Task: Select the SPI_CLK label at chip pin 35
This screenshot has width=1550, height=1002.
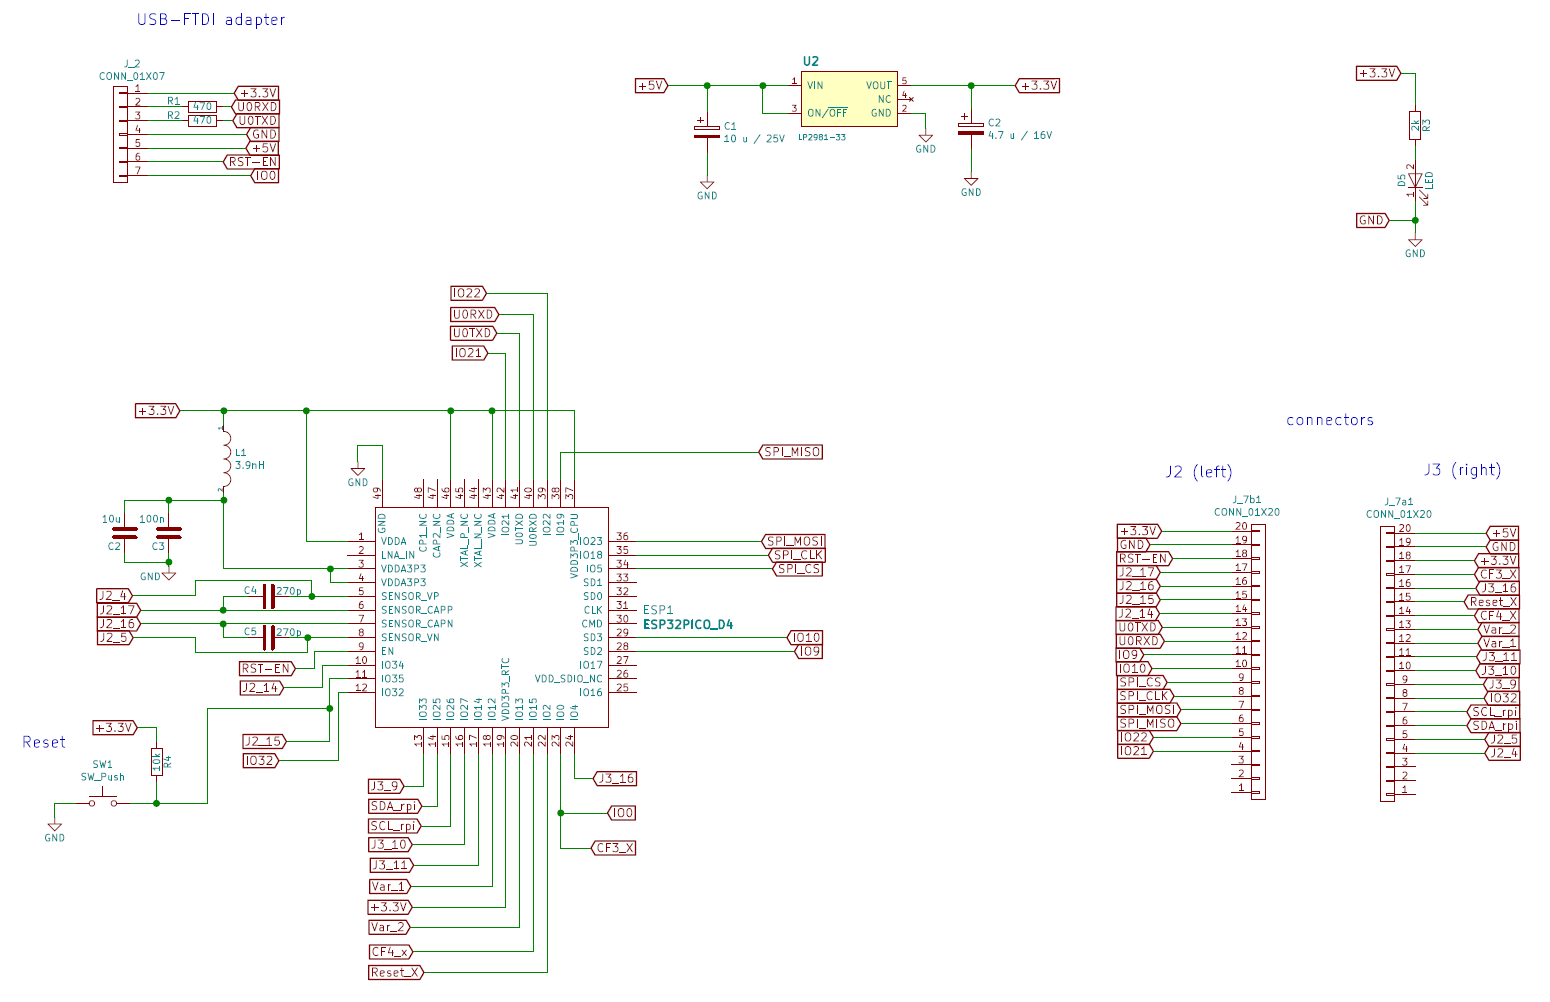Action: [x=797, y=555]
